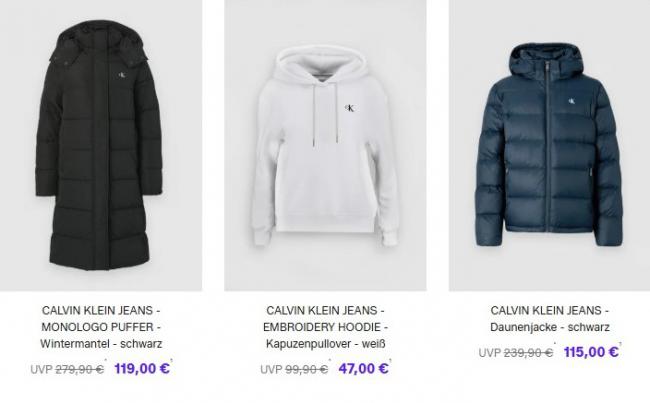This screenshot has width=650, height=403.
Task: Click the 47,00 € sale price
Action: tap(363, 368)
